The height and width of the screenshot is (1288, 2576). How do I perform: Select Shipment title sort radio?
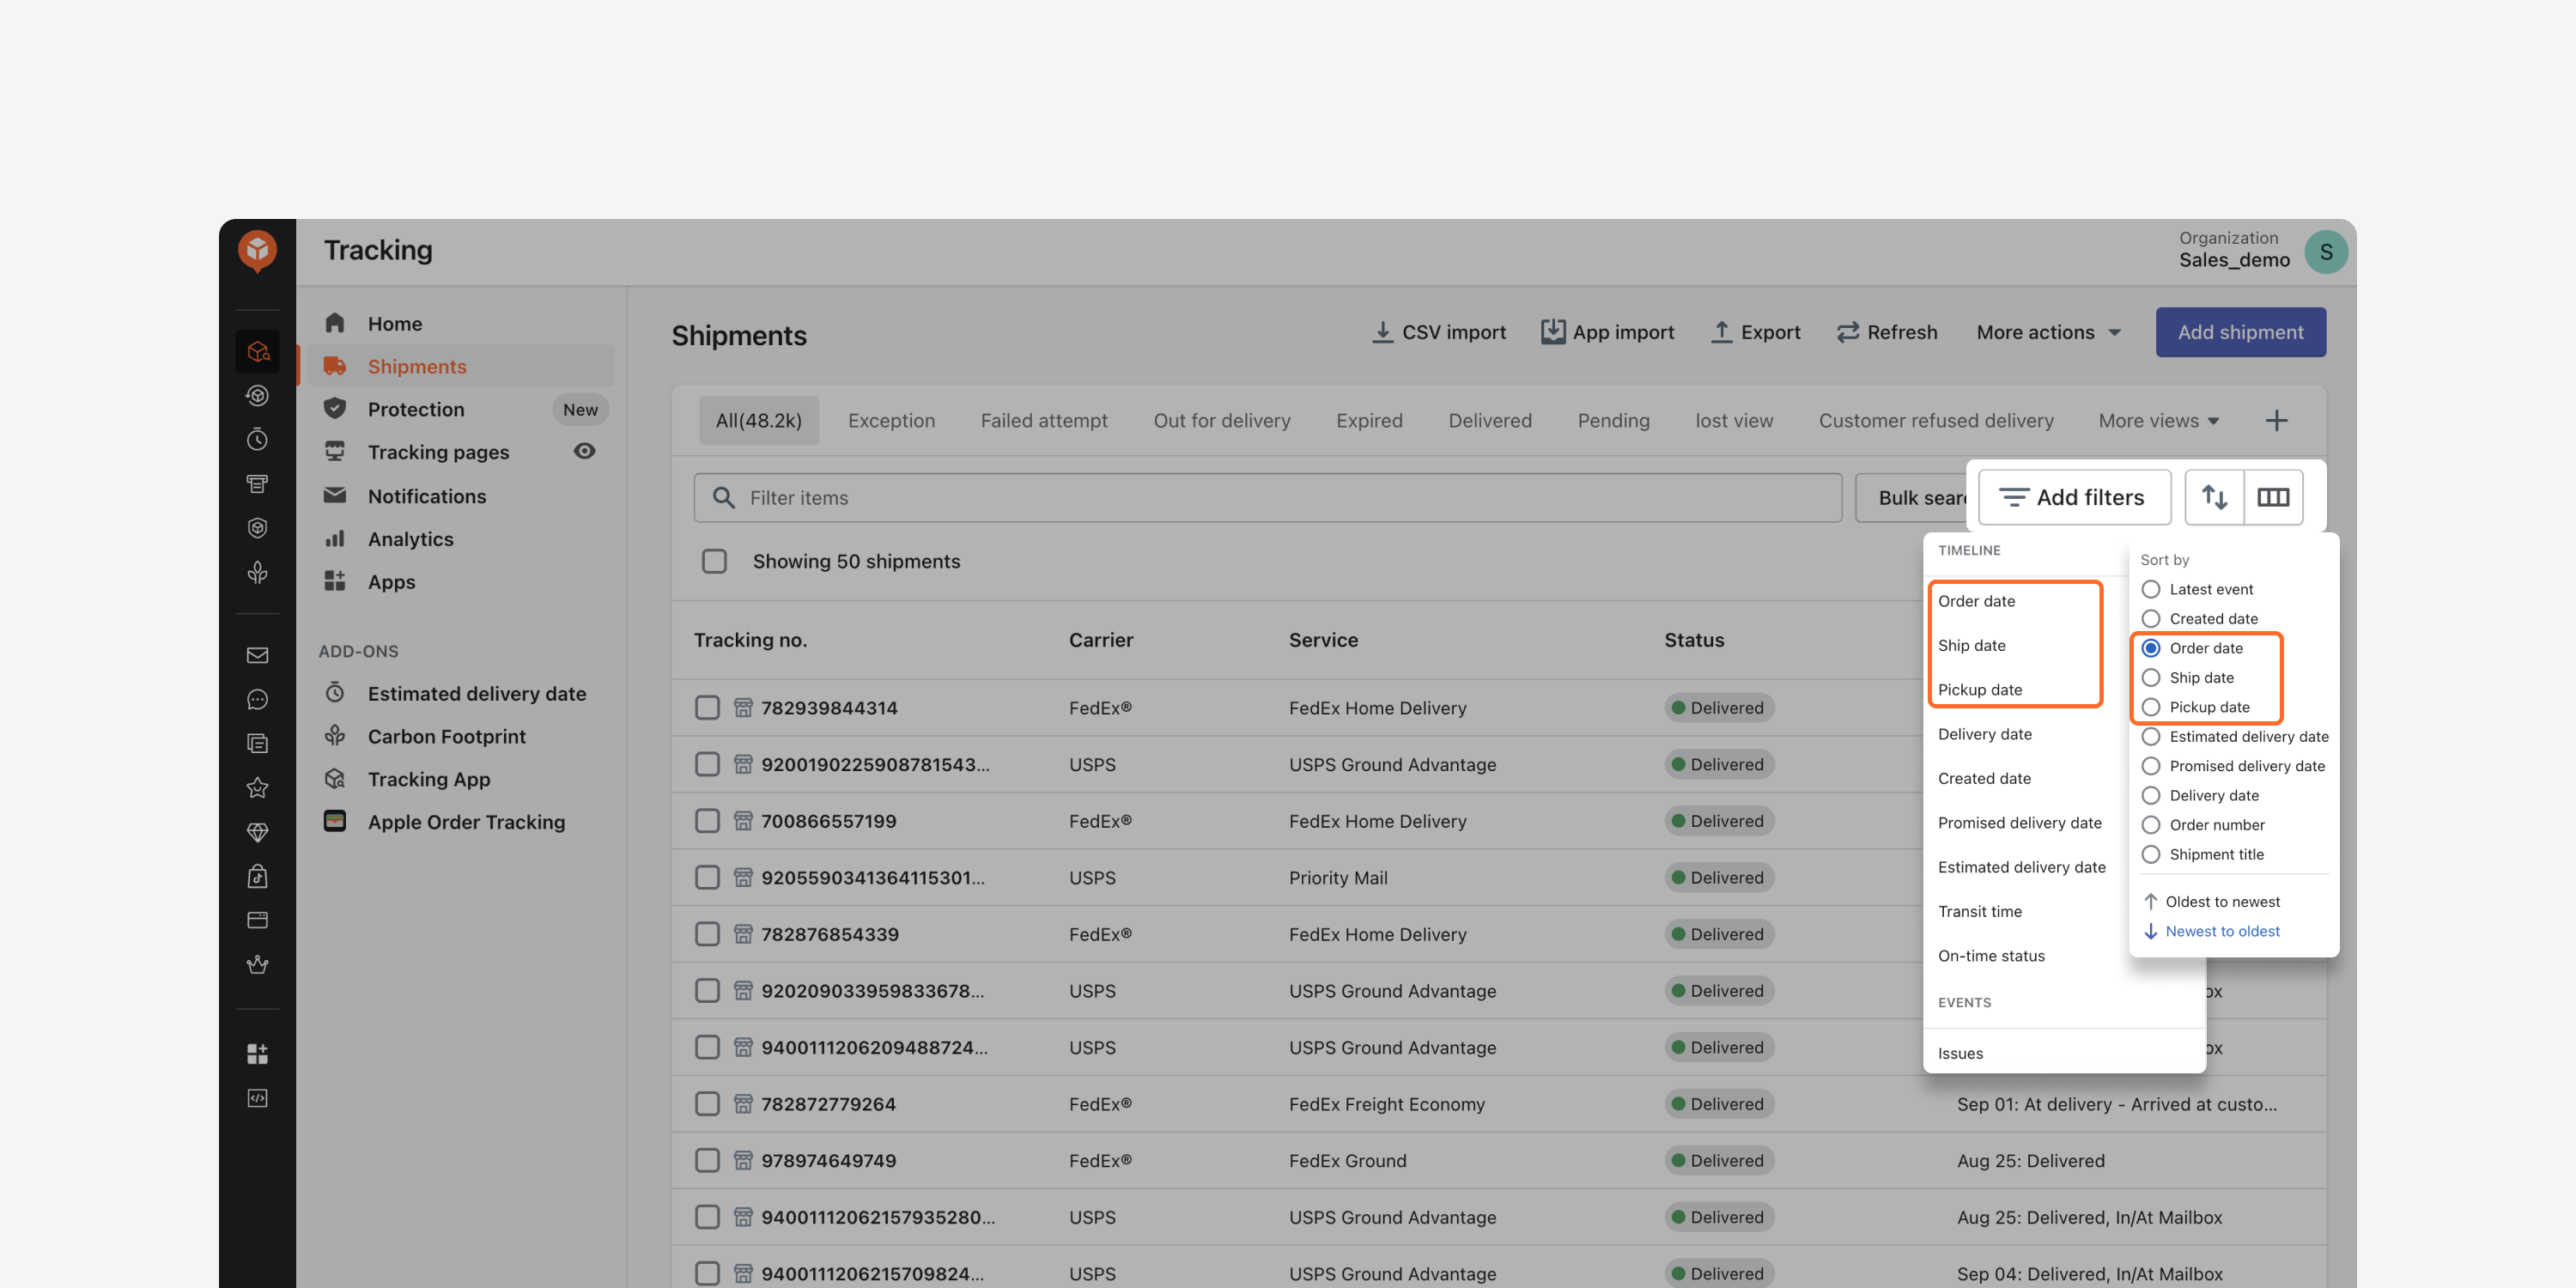2151,854
